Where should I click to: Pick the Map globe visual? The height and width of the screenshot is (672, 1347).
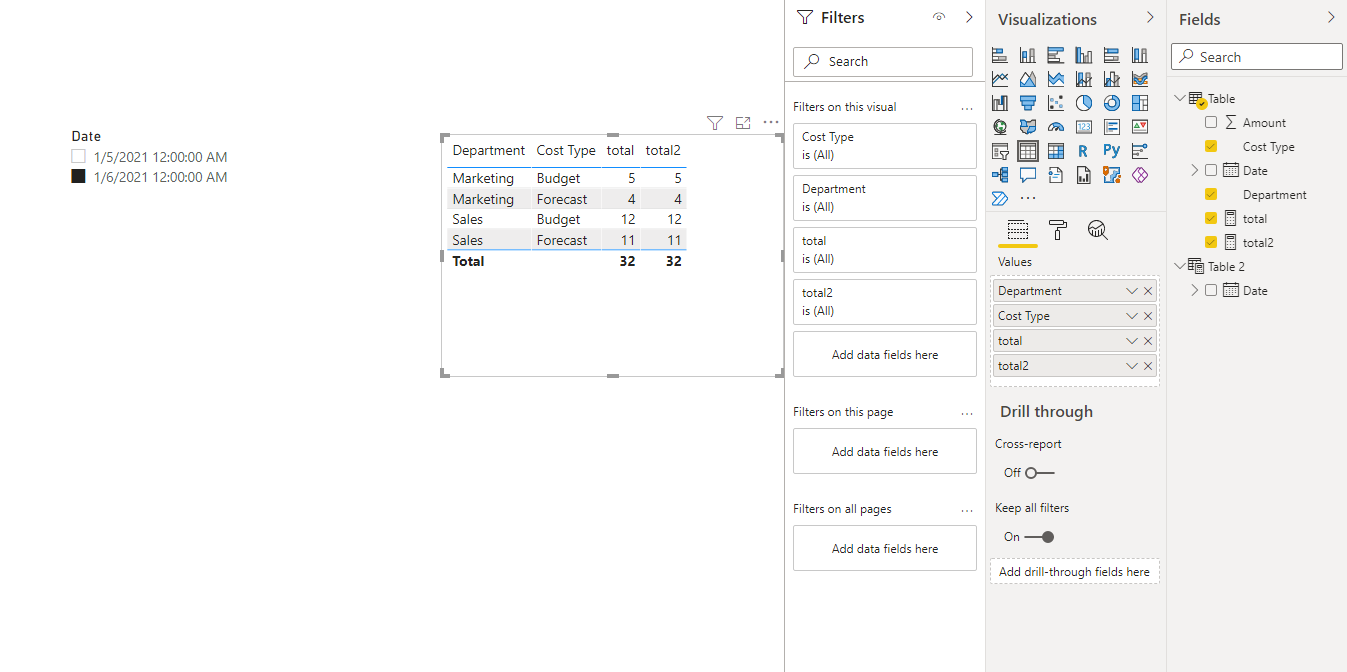pyautogui.click(x=1000, y=127)
